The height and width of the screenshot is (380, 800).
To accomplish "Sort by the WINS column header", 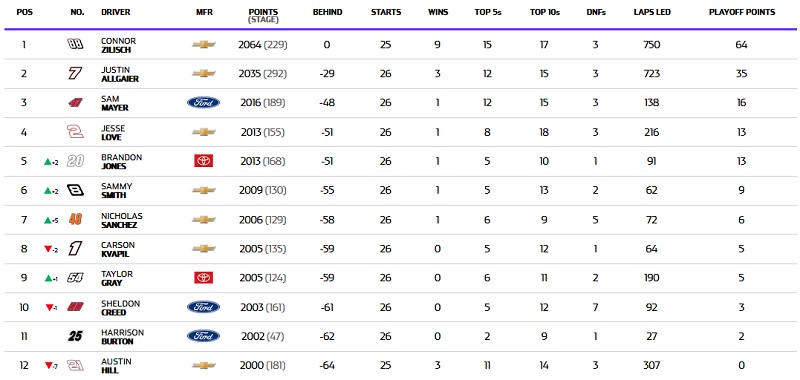I will tap(437, 12).
